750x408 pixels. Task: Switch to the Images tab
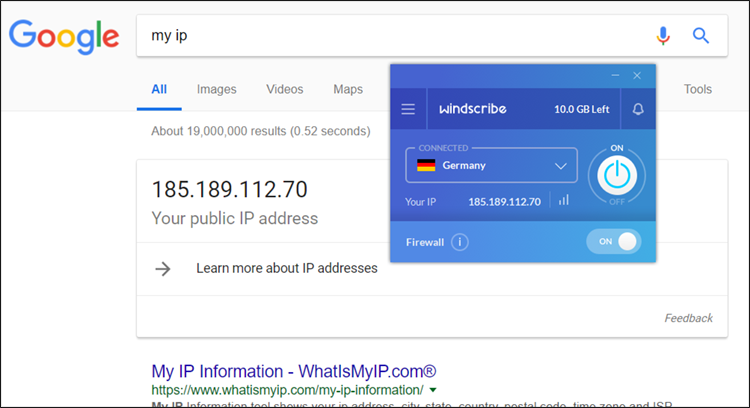coord(217,89)
